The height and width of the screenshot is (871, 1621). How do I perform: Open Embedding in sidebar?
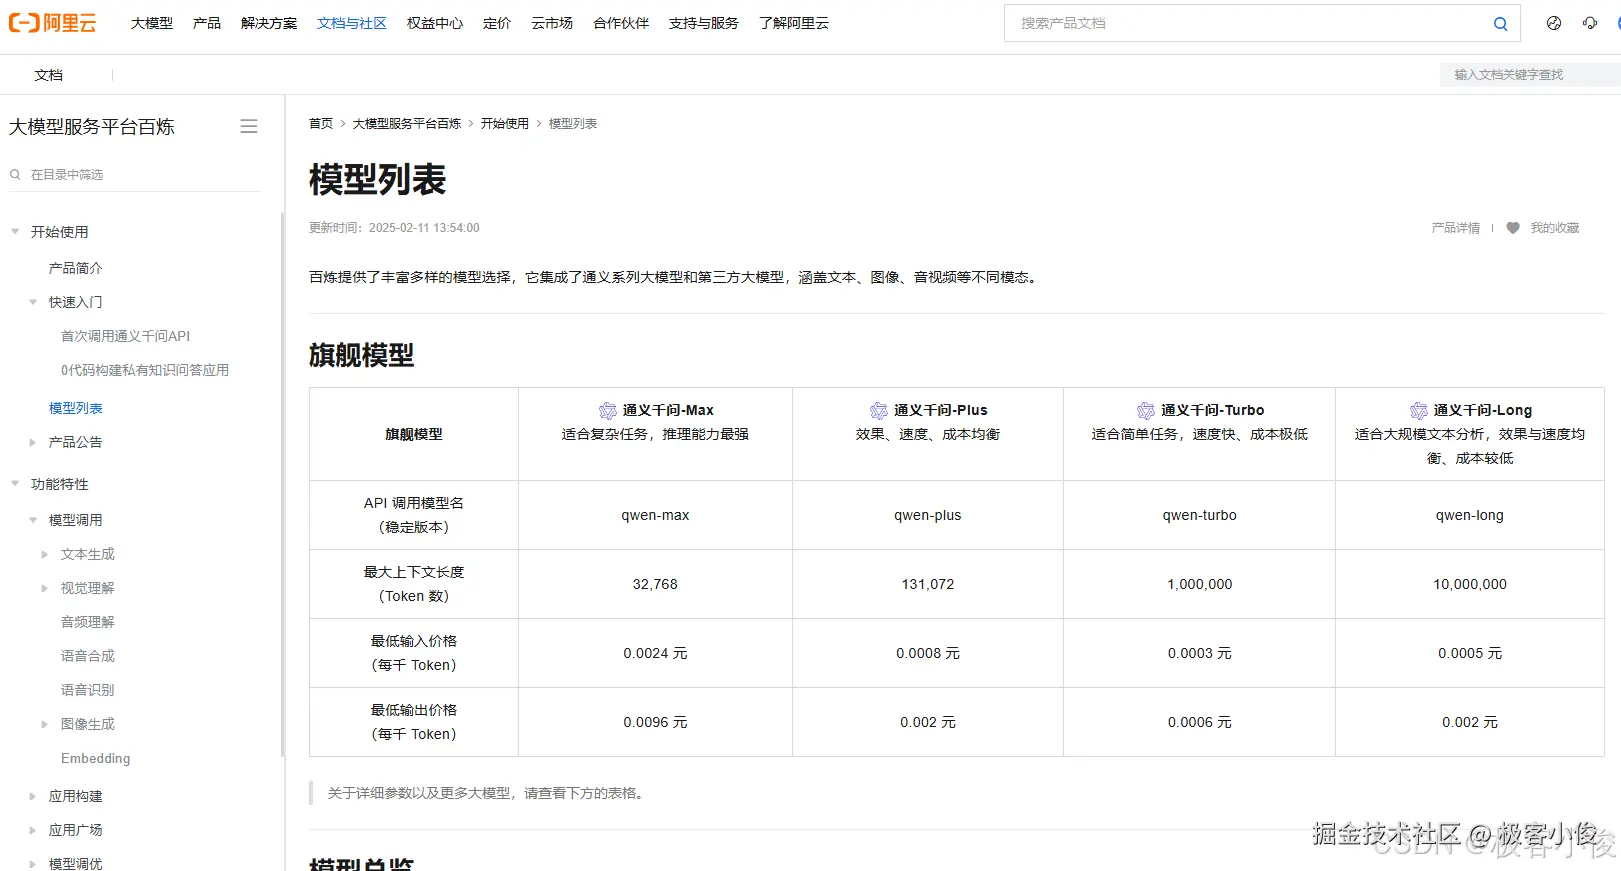point(96,758)
